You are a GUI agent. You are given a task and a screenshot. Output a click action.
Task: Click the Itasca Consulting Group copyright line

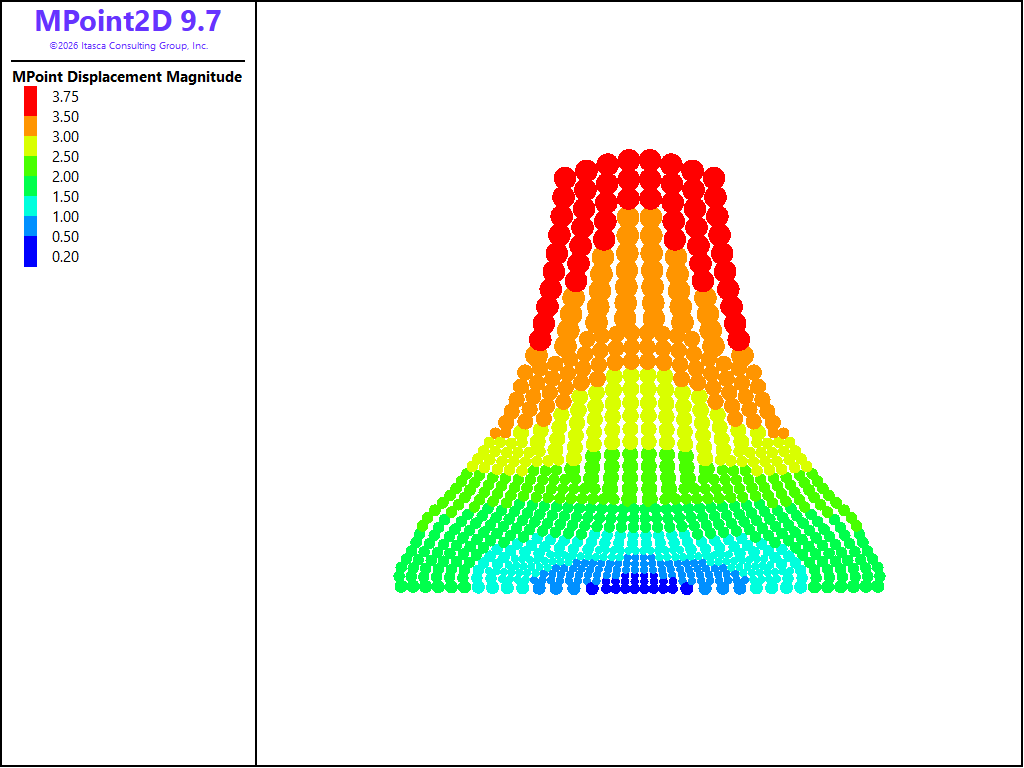[129, 46]
